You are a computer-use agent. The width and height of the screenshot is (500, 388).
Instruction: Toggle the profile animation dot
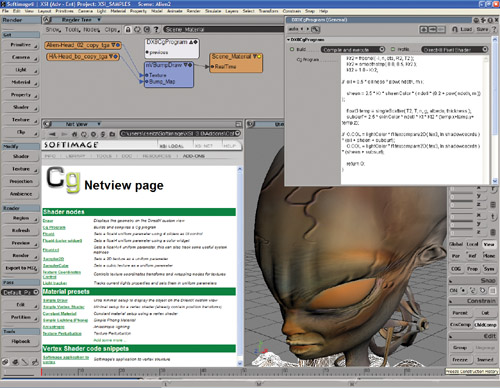[x=393, y=49]
